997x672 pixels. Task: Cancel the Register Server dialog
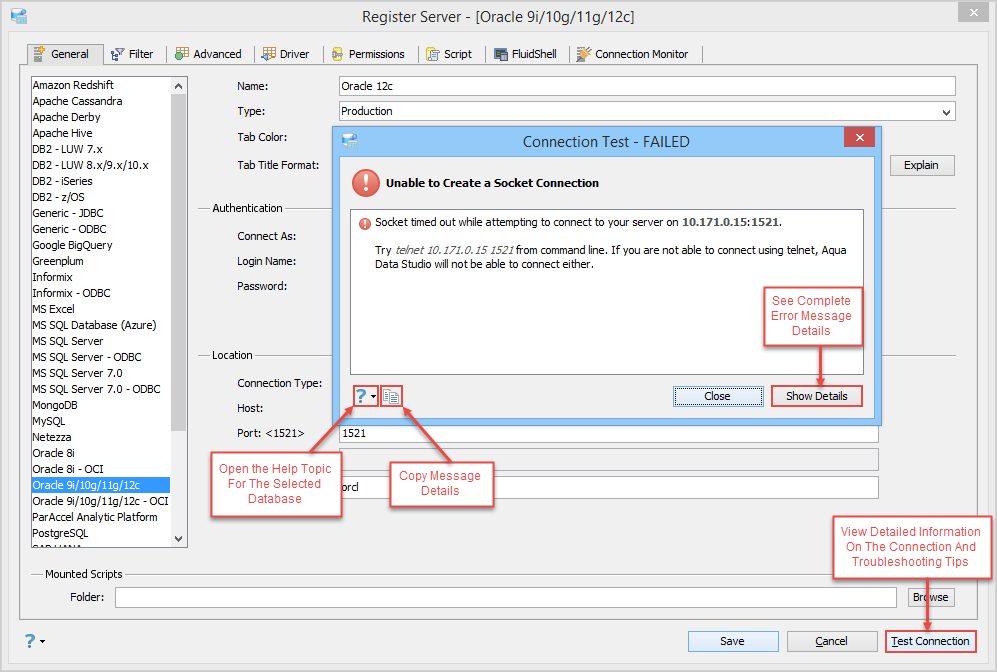(831, 641)
